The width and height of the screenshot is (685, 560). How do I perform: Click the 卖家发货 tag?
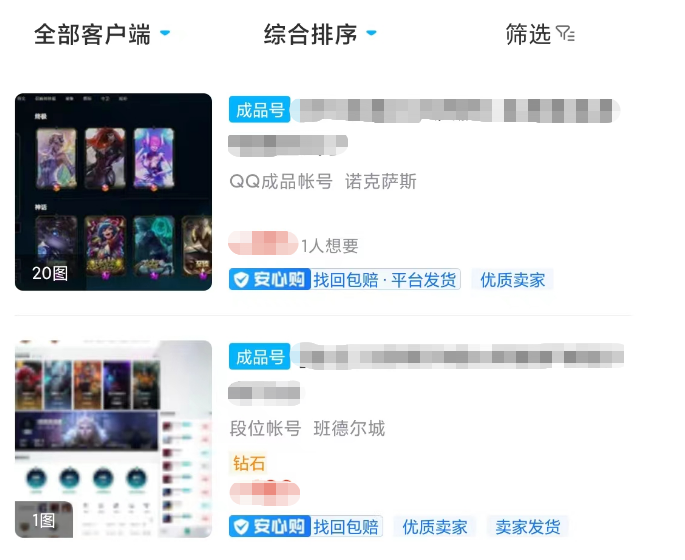point(528,527)
